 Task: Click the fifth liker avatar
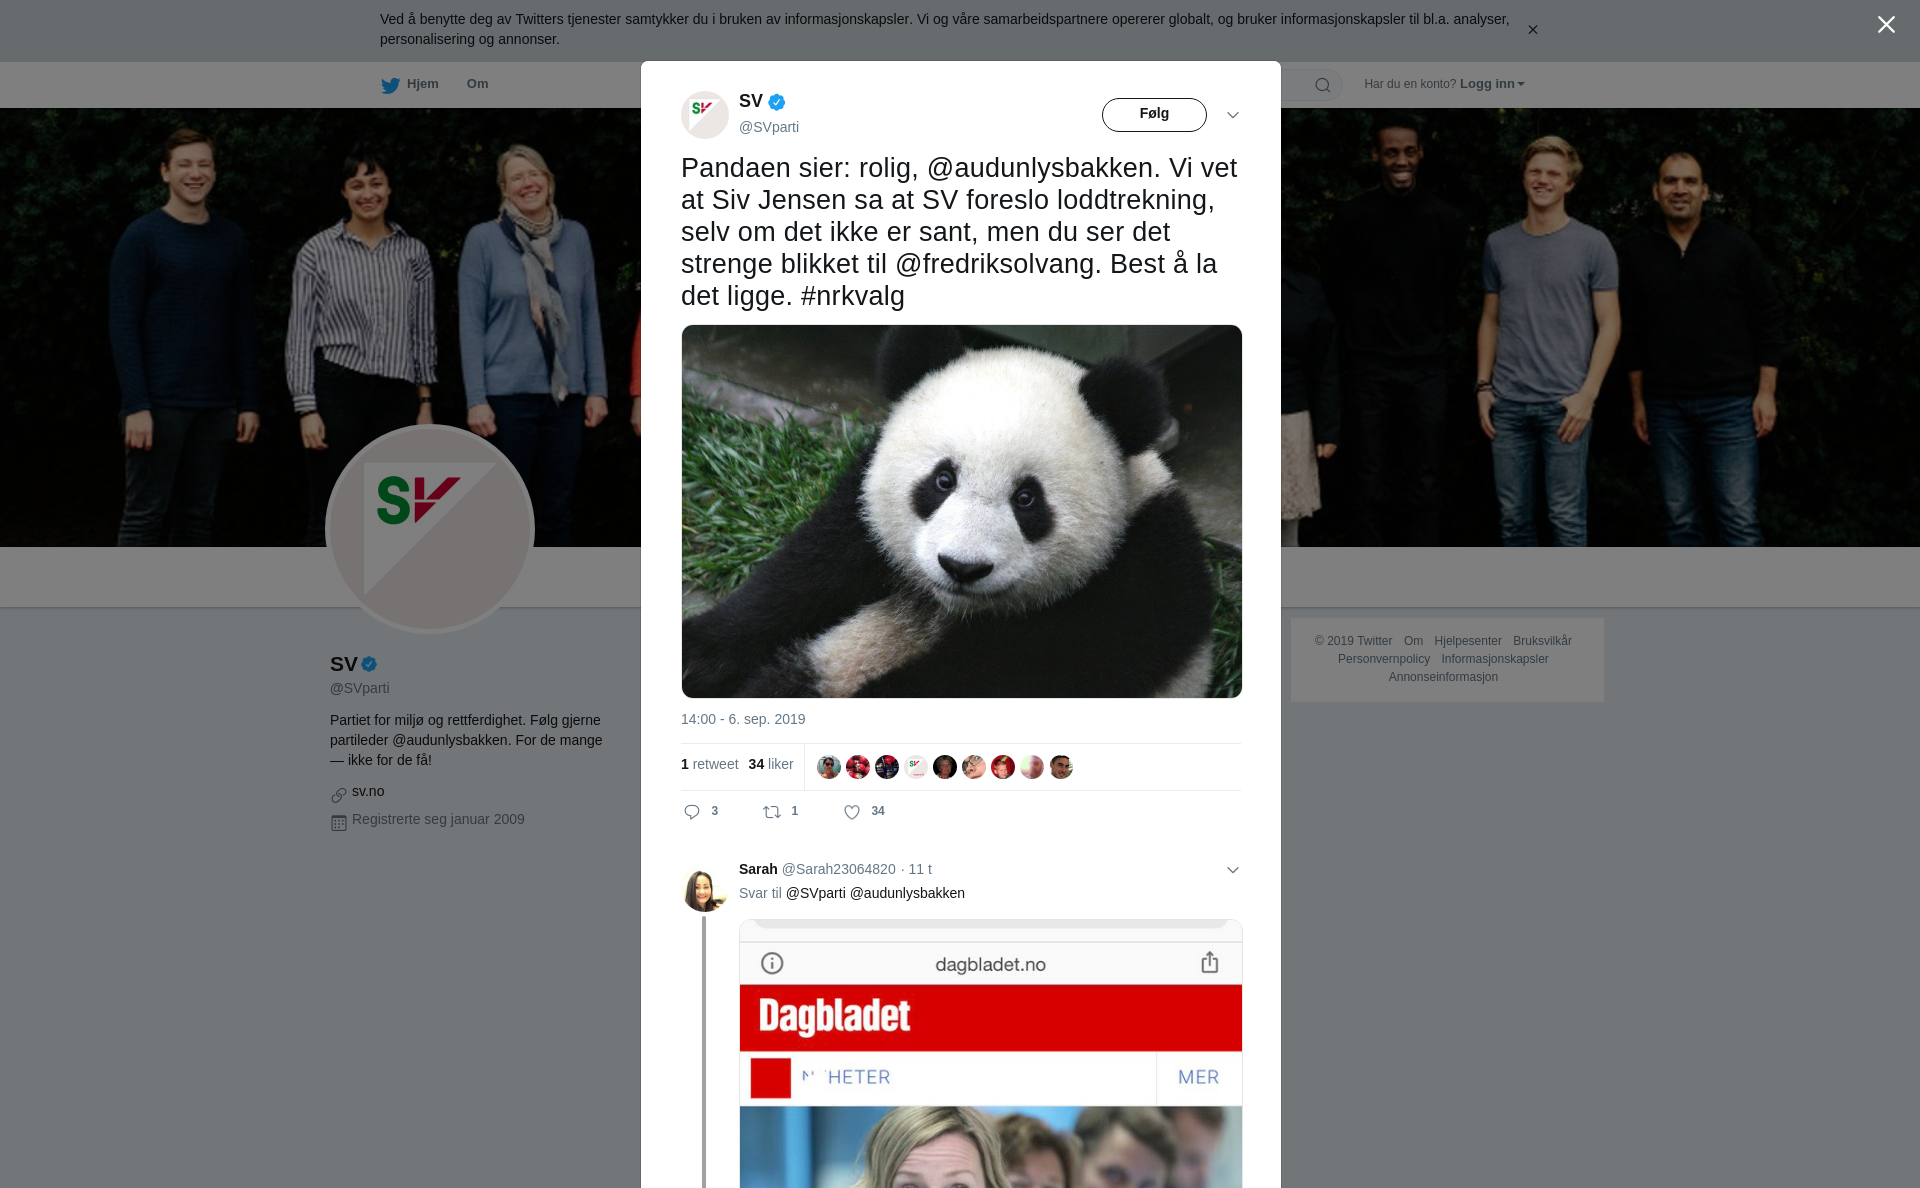(945, 767)
